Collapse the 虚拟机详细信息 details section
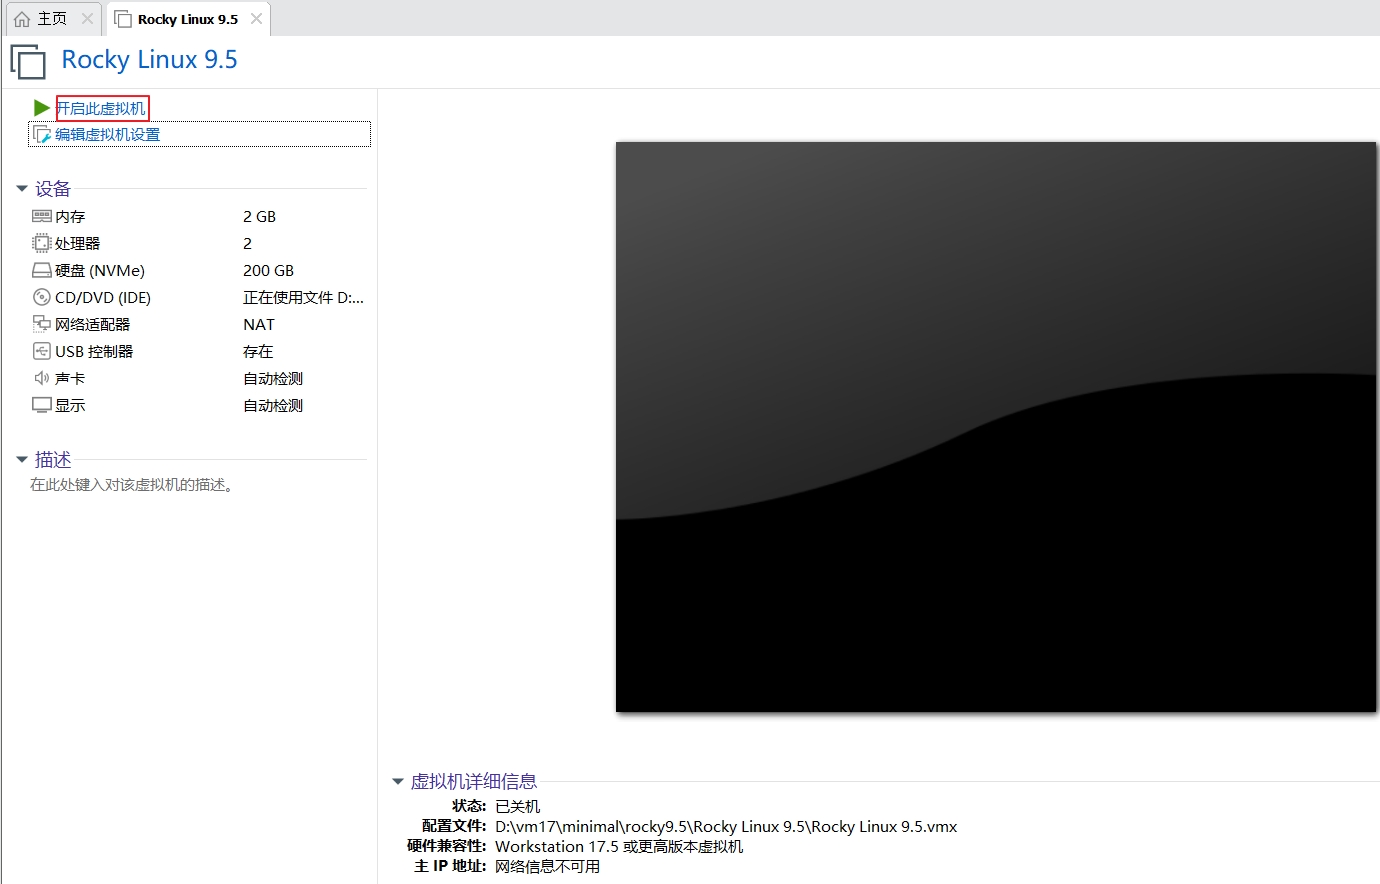 pyautogui.click(x=398, y=781)
